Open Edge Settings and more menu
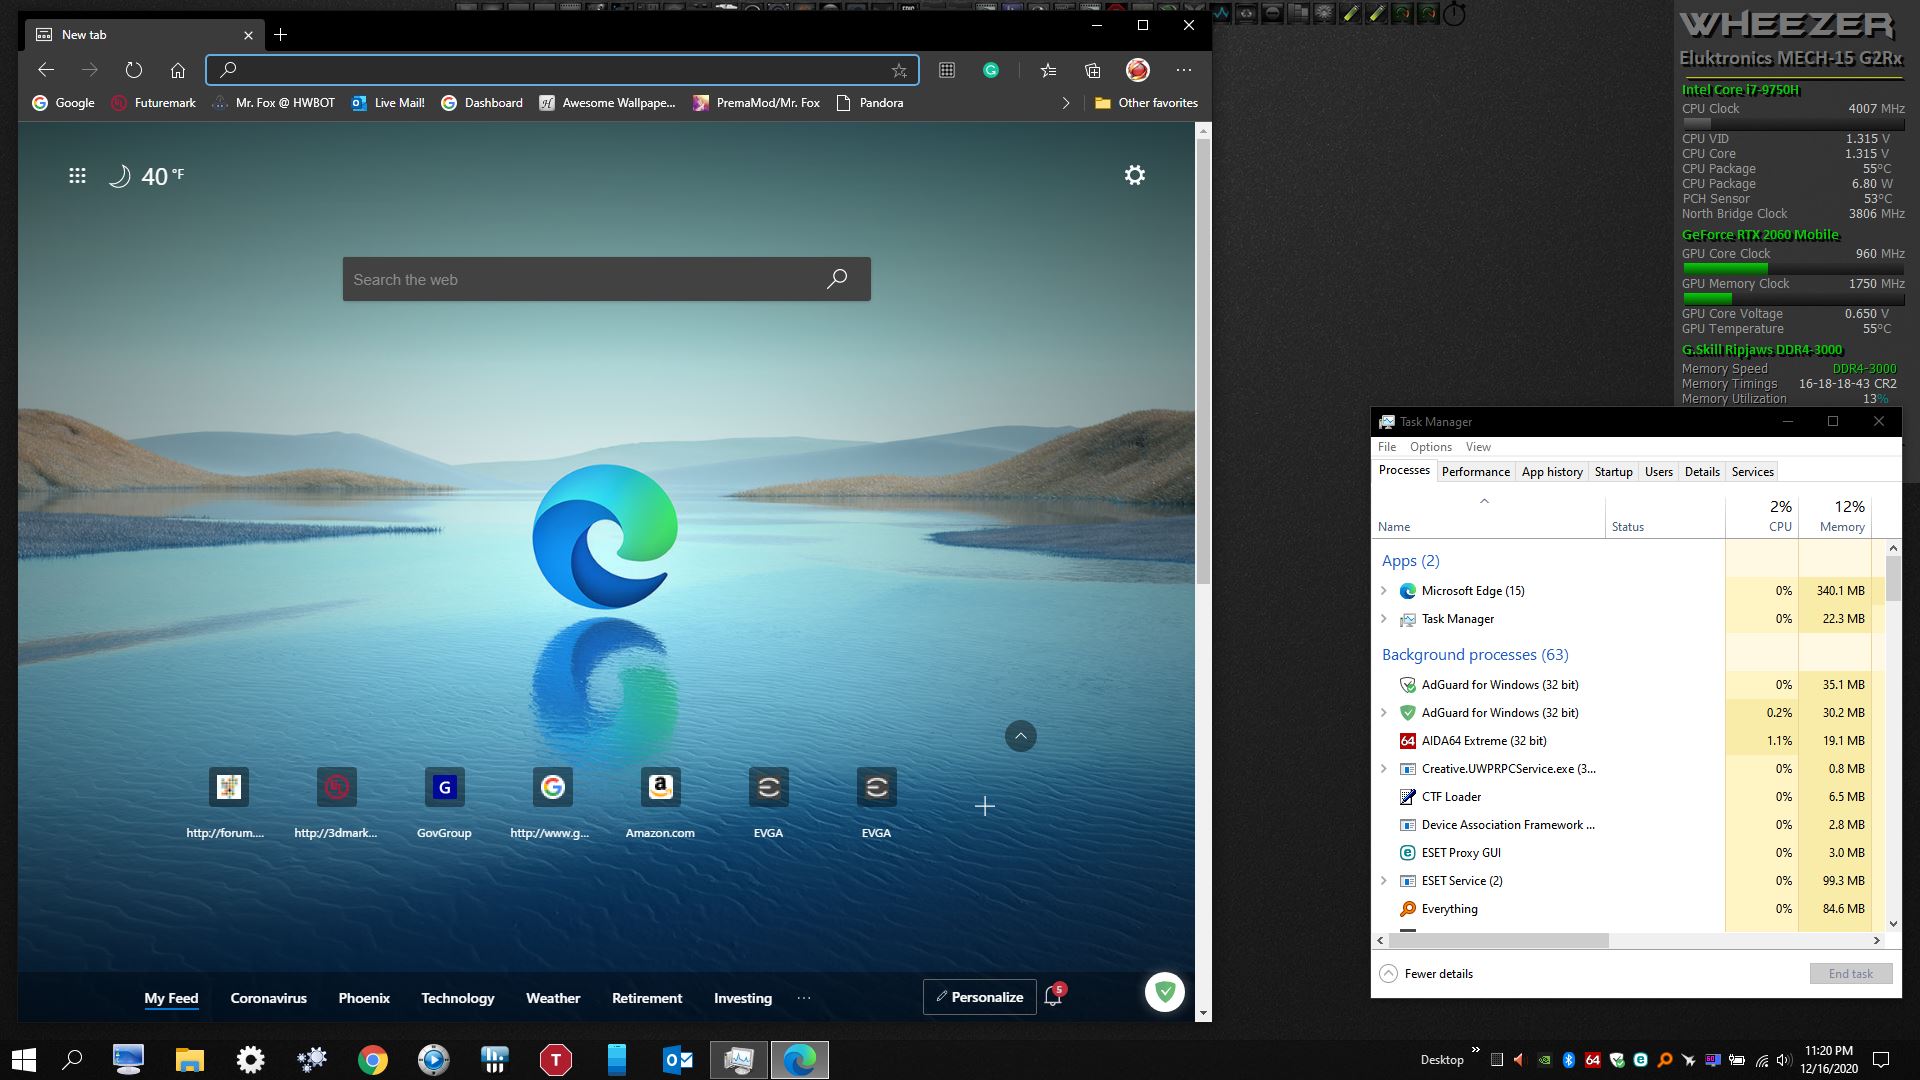The height and width of the screenshot is (1080, 1920). coord(1184,70)
